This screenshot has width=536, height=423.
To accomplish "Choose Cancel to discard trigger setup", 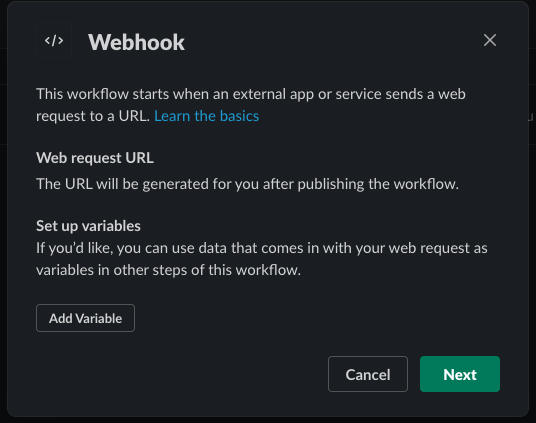I will [368, 374].
